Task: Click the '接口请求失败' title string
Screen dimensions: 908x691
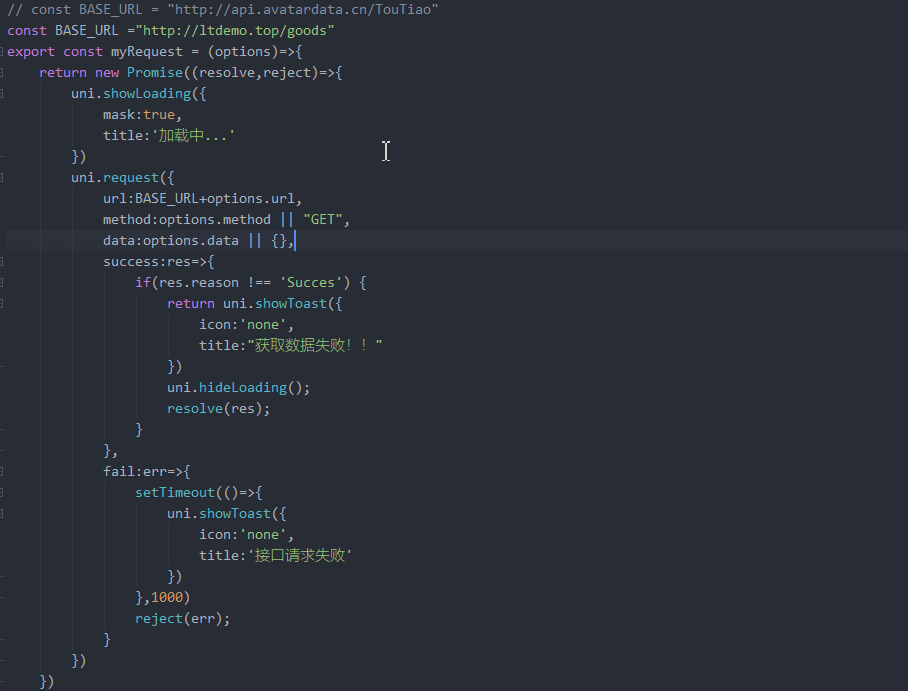Action: 300,555
